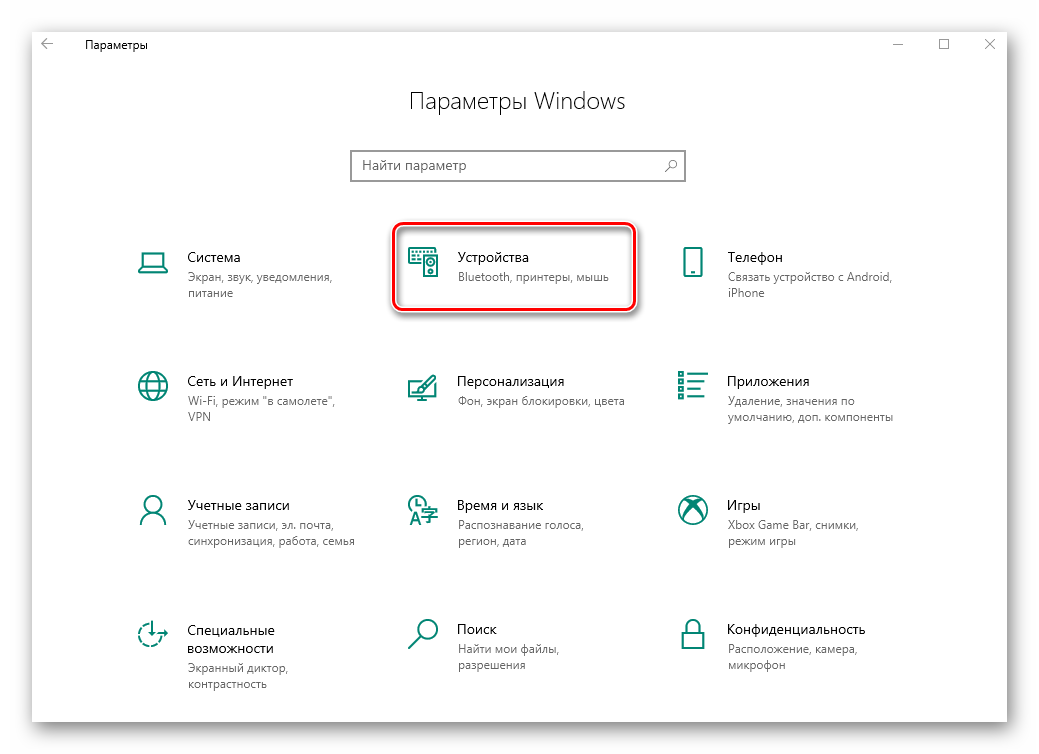Click 'Распознавание голоса, регион, дата' description
Image resolution: width=1039 pixels, height=754 pixels.
coord(520,533)
